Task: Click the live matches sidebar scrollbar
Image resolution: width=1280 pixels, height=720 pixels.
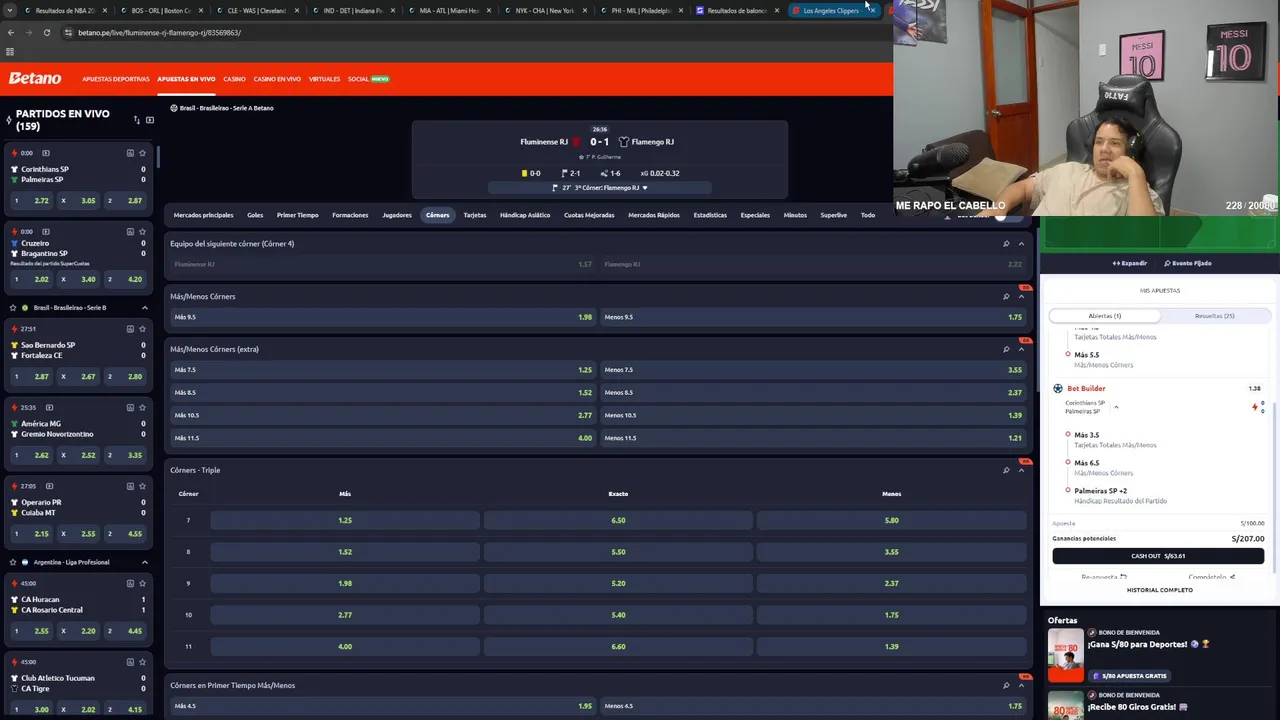Action: click(158, 157)
